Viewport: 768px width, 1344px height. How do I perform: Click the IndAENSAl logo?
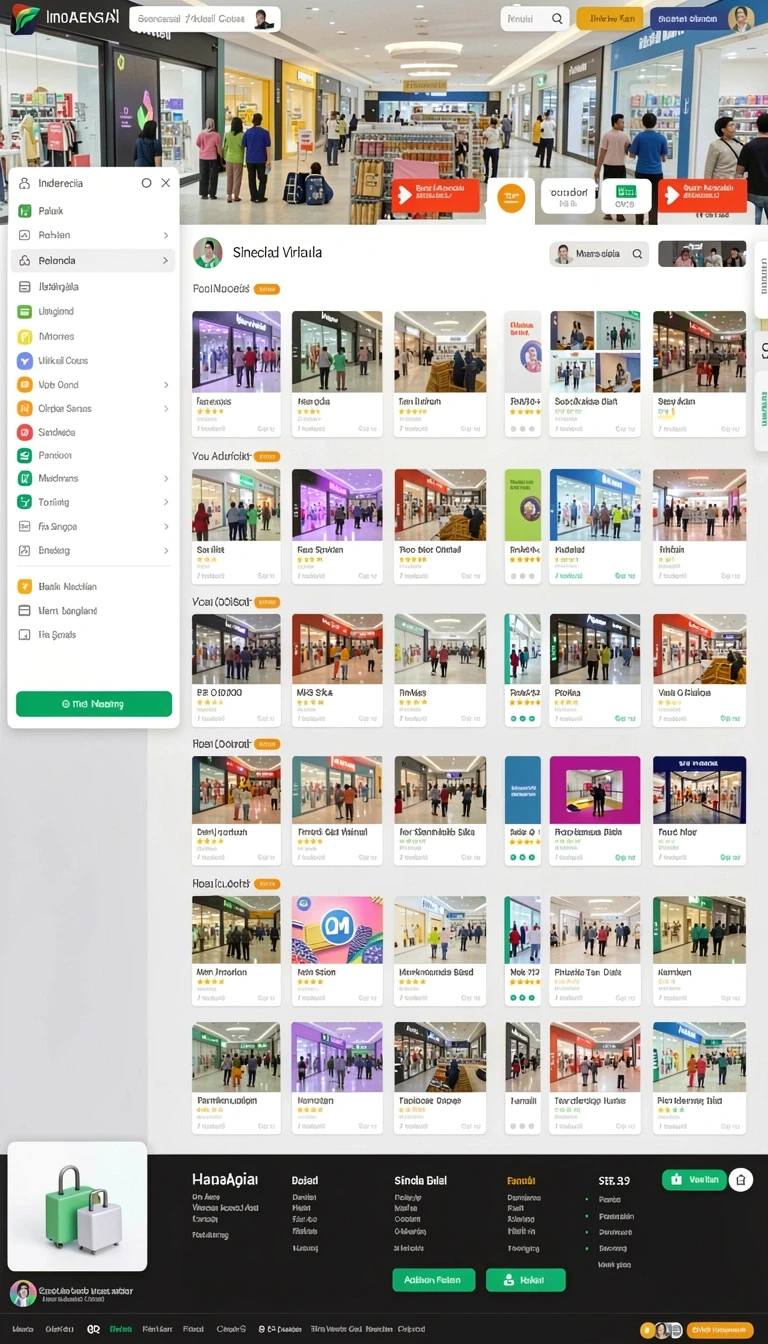[64, 17]
